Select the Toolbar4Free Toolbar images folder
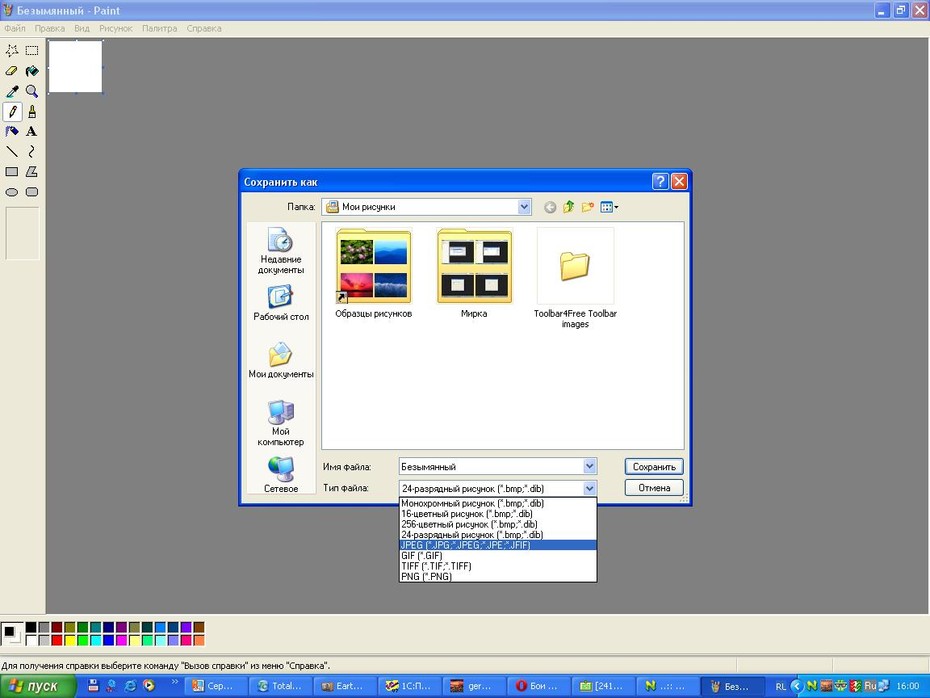The image size is (930, 698). tap(575, 278)
